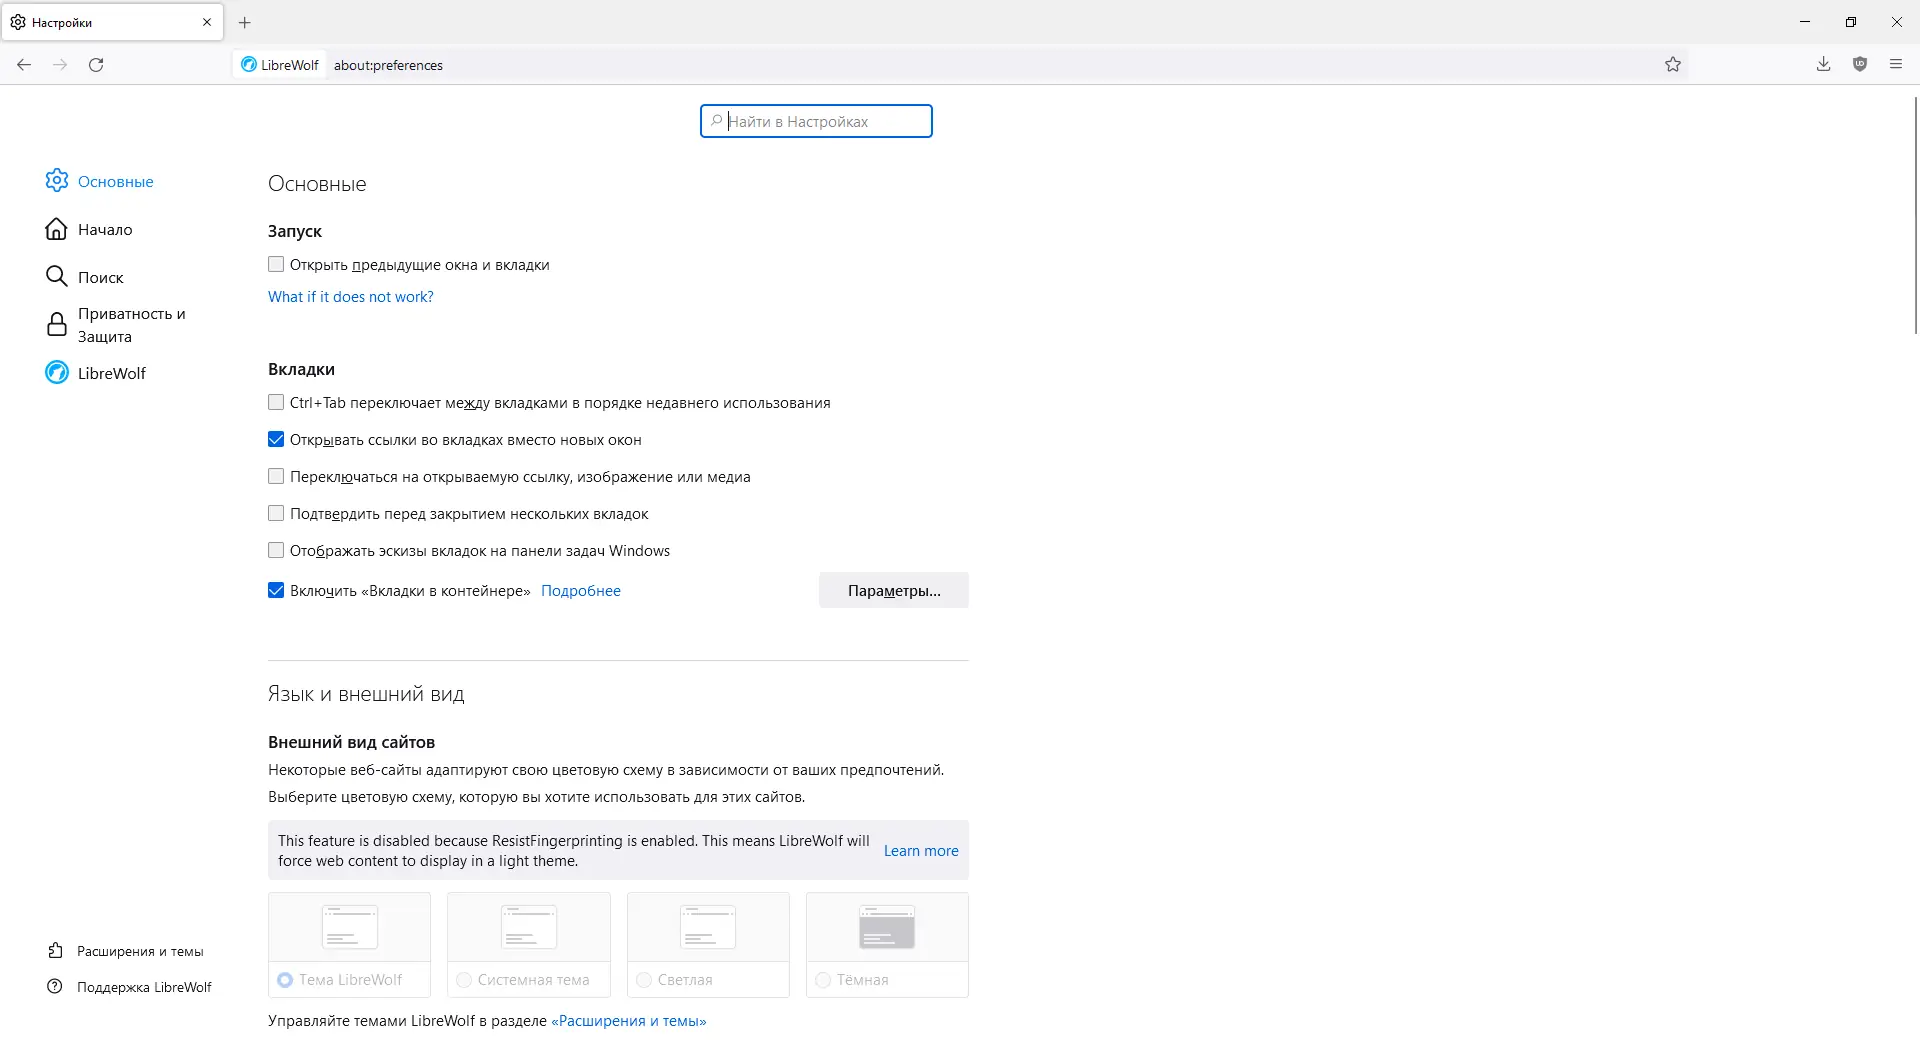Disable Открывать ссылки во вкладках вместо новых окон
1920x1040 pixels.
[275, 439]
